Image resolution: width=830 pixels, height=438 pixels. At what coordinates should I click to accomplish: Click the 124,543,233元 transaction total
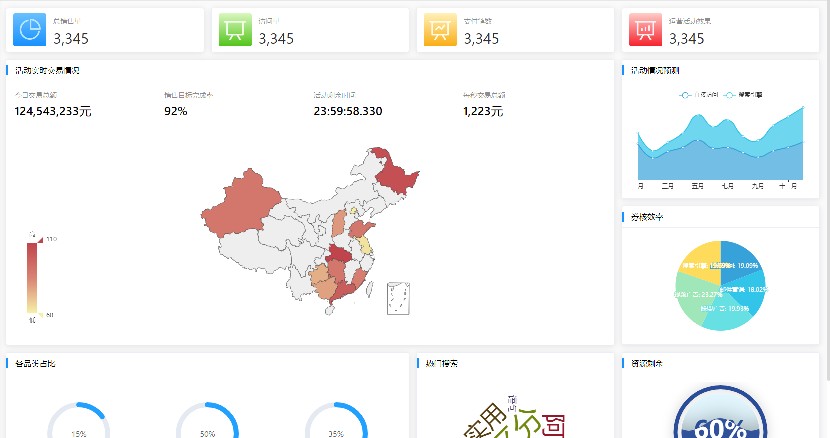(x=53, y=111)
